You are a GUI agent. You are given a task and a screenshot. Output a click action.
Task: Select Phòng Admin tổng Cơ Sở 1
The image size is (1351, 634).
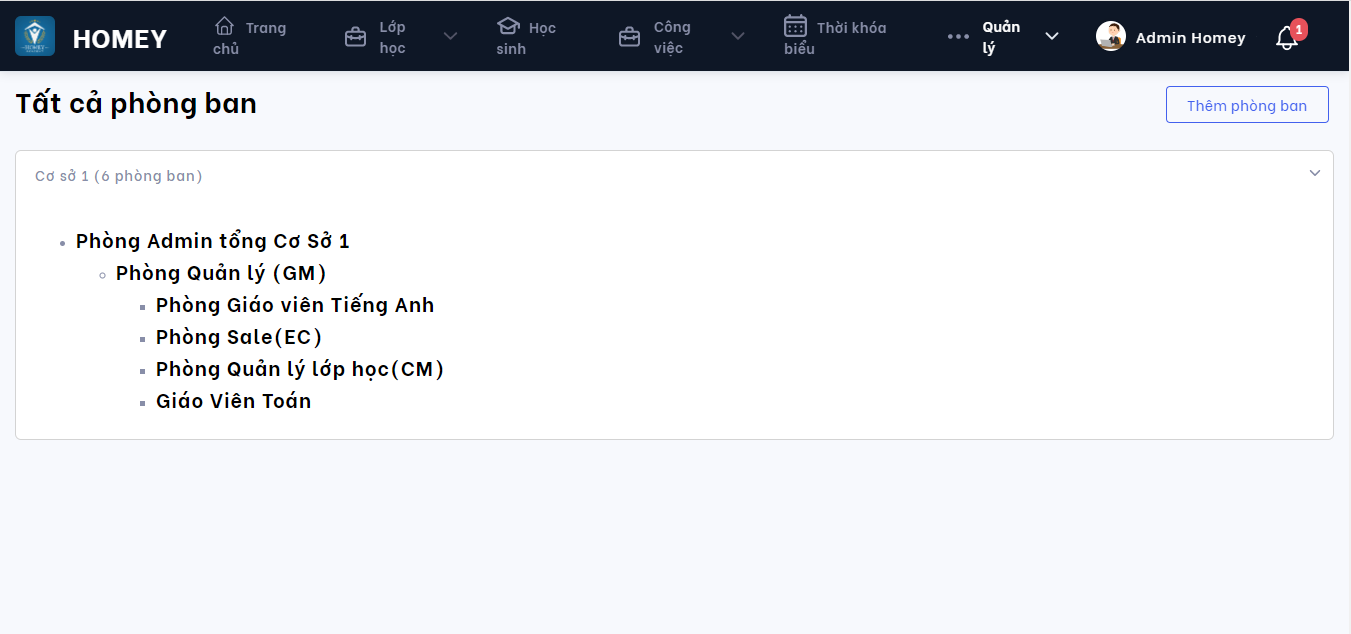tap(213, 241)
